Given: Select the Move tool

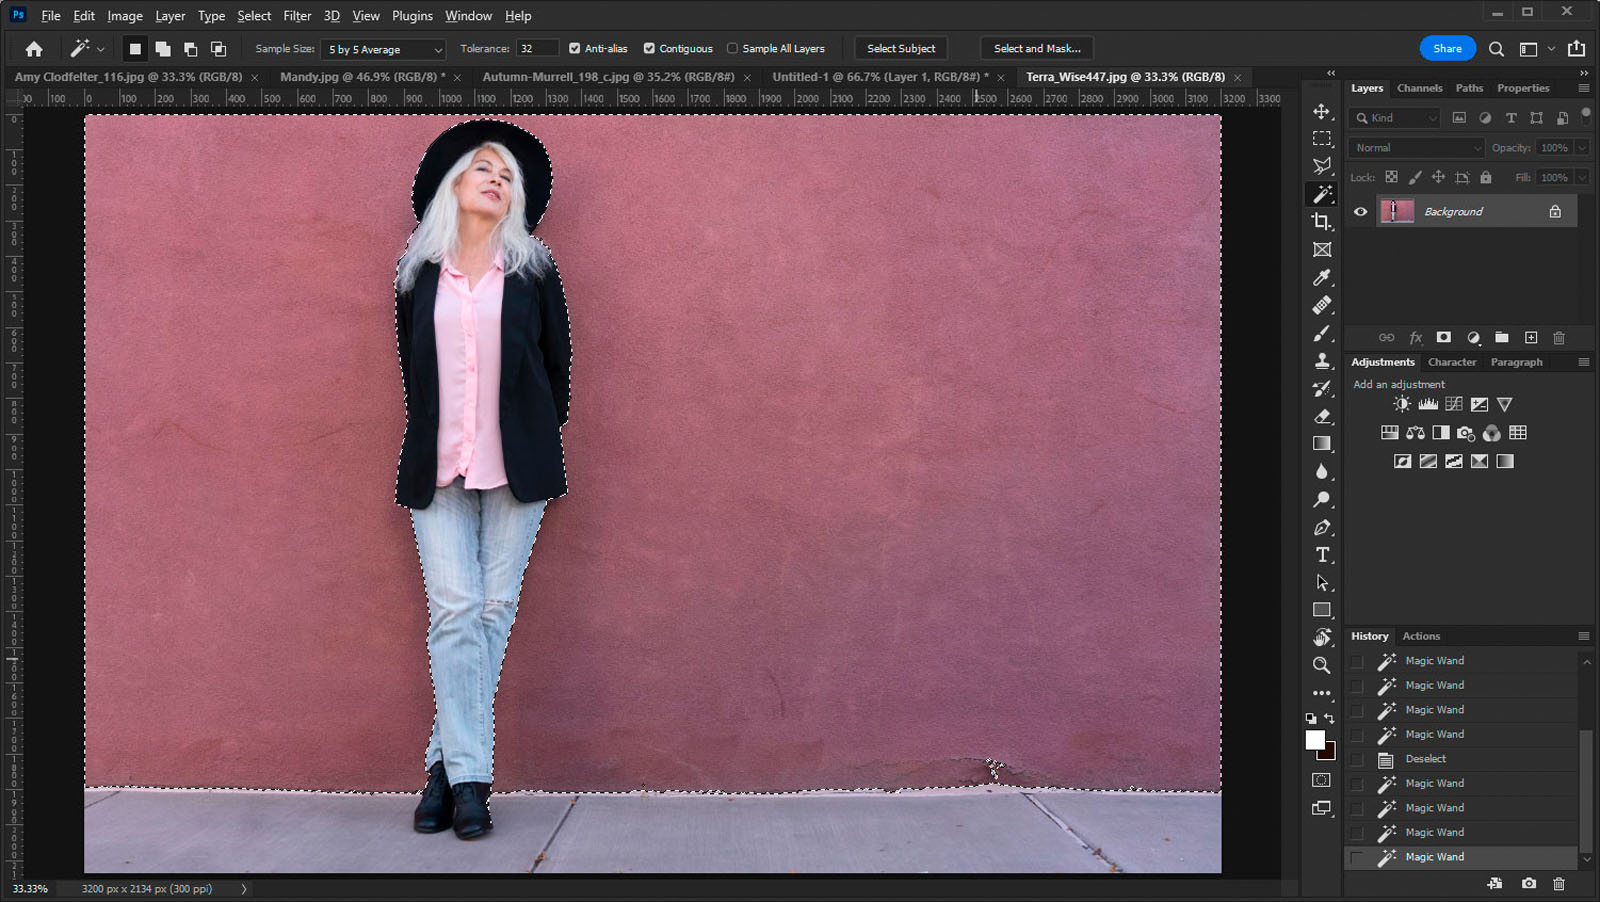Looking at the screenshot, I should (1322, 112).
